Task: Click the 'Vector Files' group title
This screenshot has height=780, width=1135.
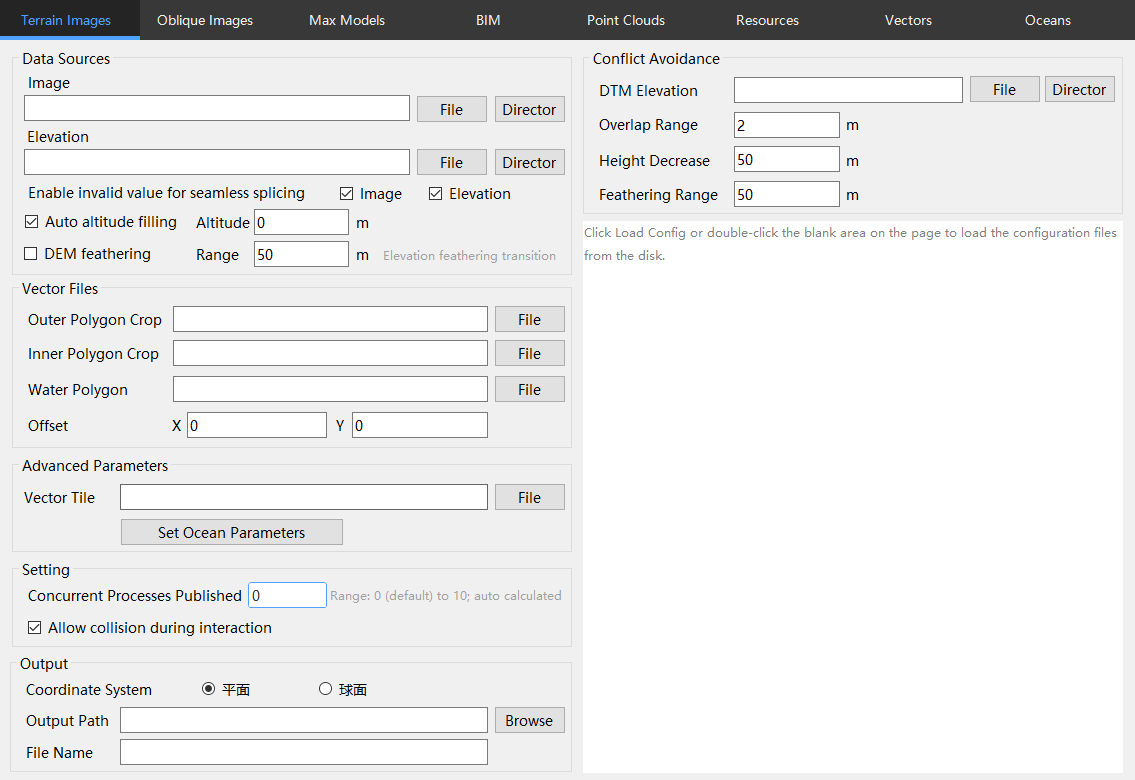Action: click(60, 289)
